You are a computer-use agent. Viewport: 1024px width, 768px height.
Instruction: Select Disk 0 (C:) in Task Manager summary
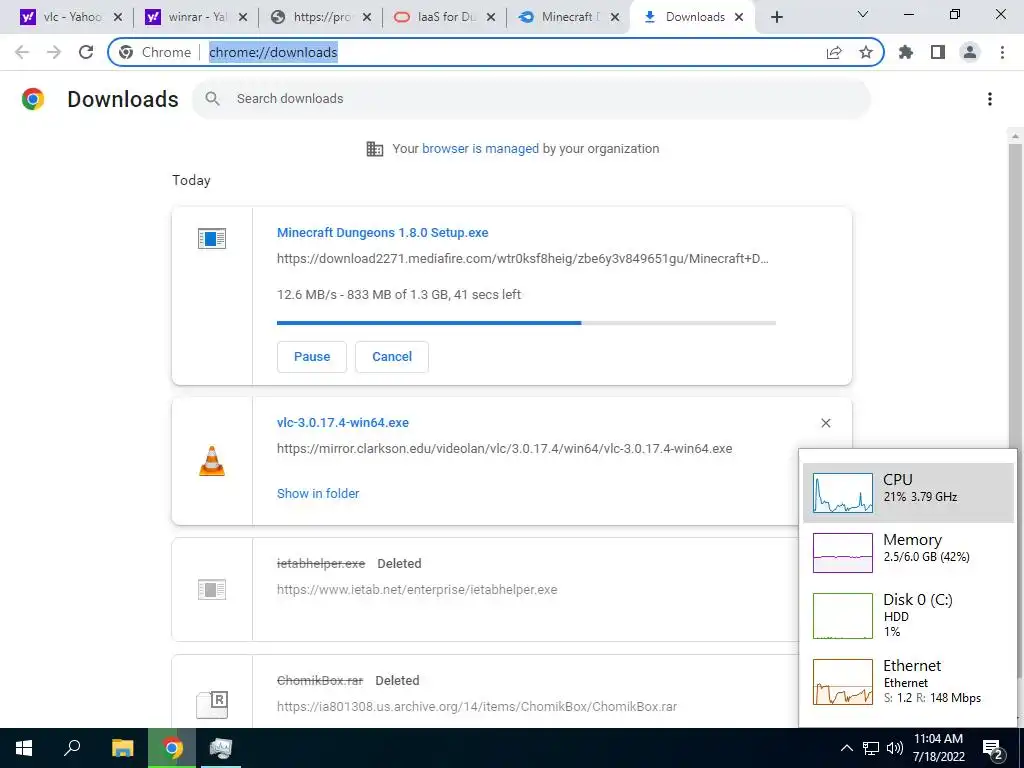[908, 615]
